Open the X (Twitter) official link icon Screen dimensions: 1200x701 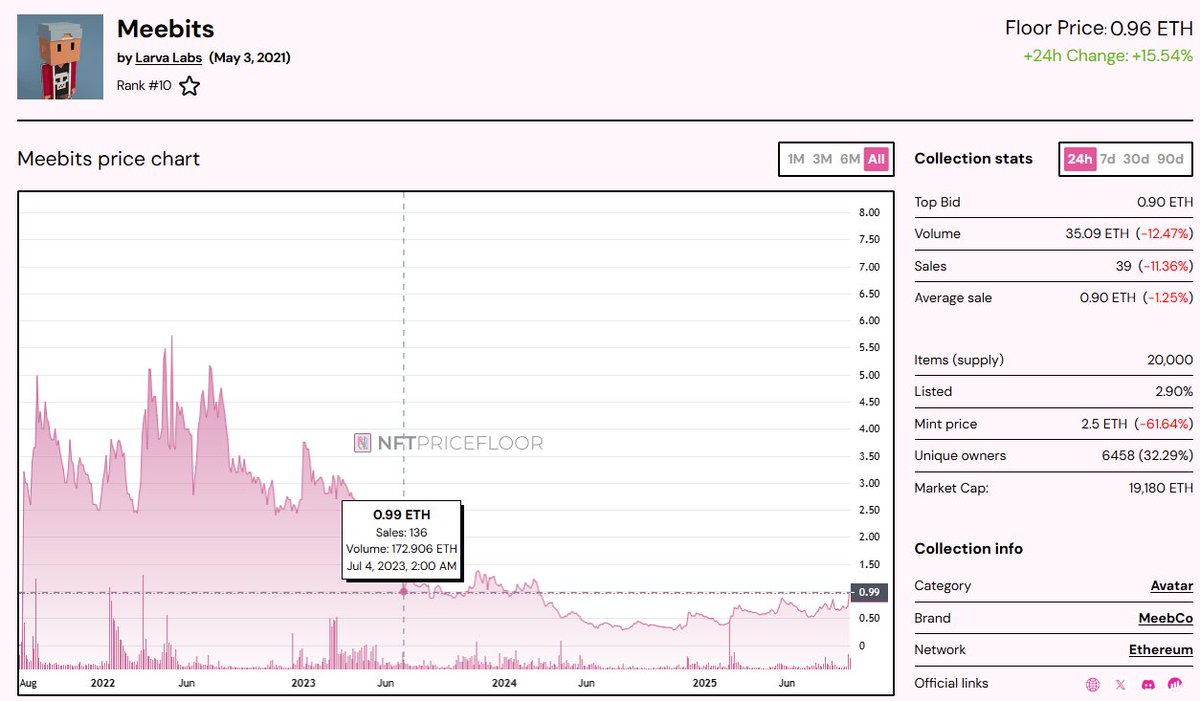click(x=1120, y=685)
